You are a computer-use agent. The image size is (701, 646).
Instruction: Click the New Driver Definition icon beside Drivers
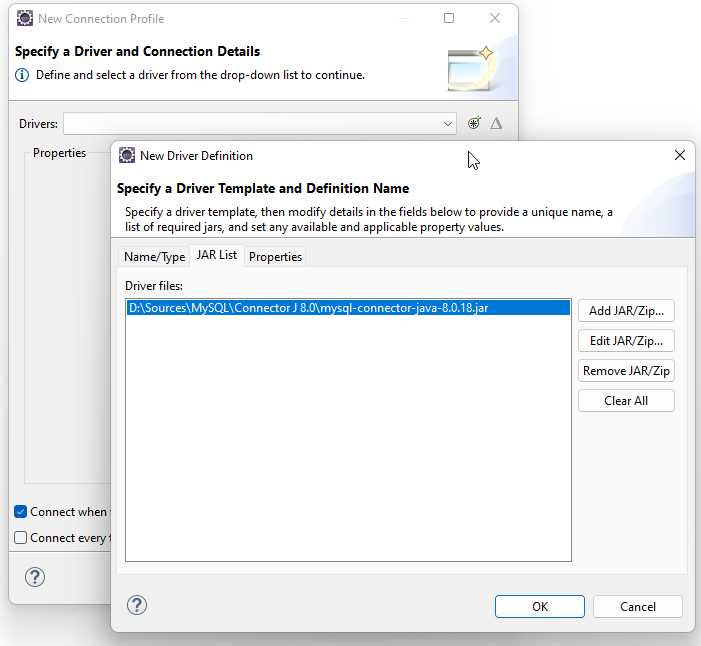click(474, 123)
